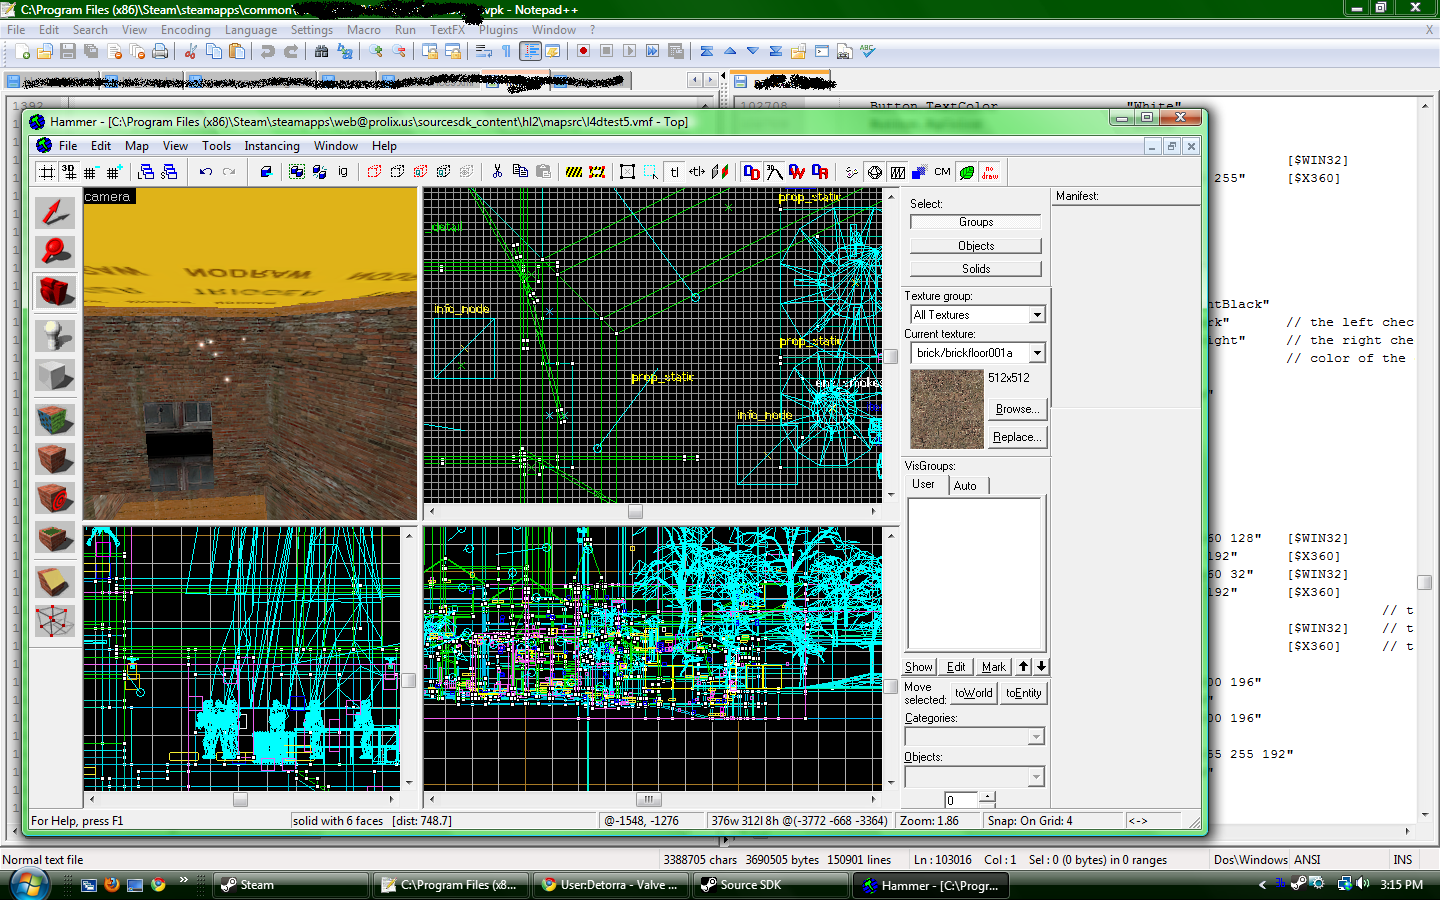Toggle texture lock (tl) button

pyautogui.click(x=675, y=172)
